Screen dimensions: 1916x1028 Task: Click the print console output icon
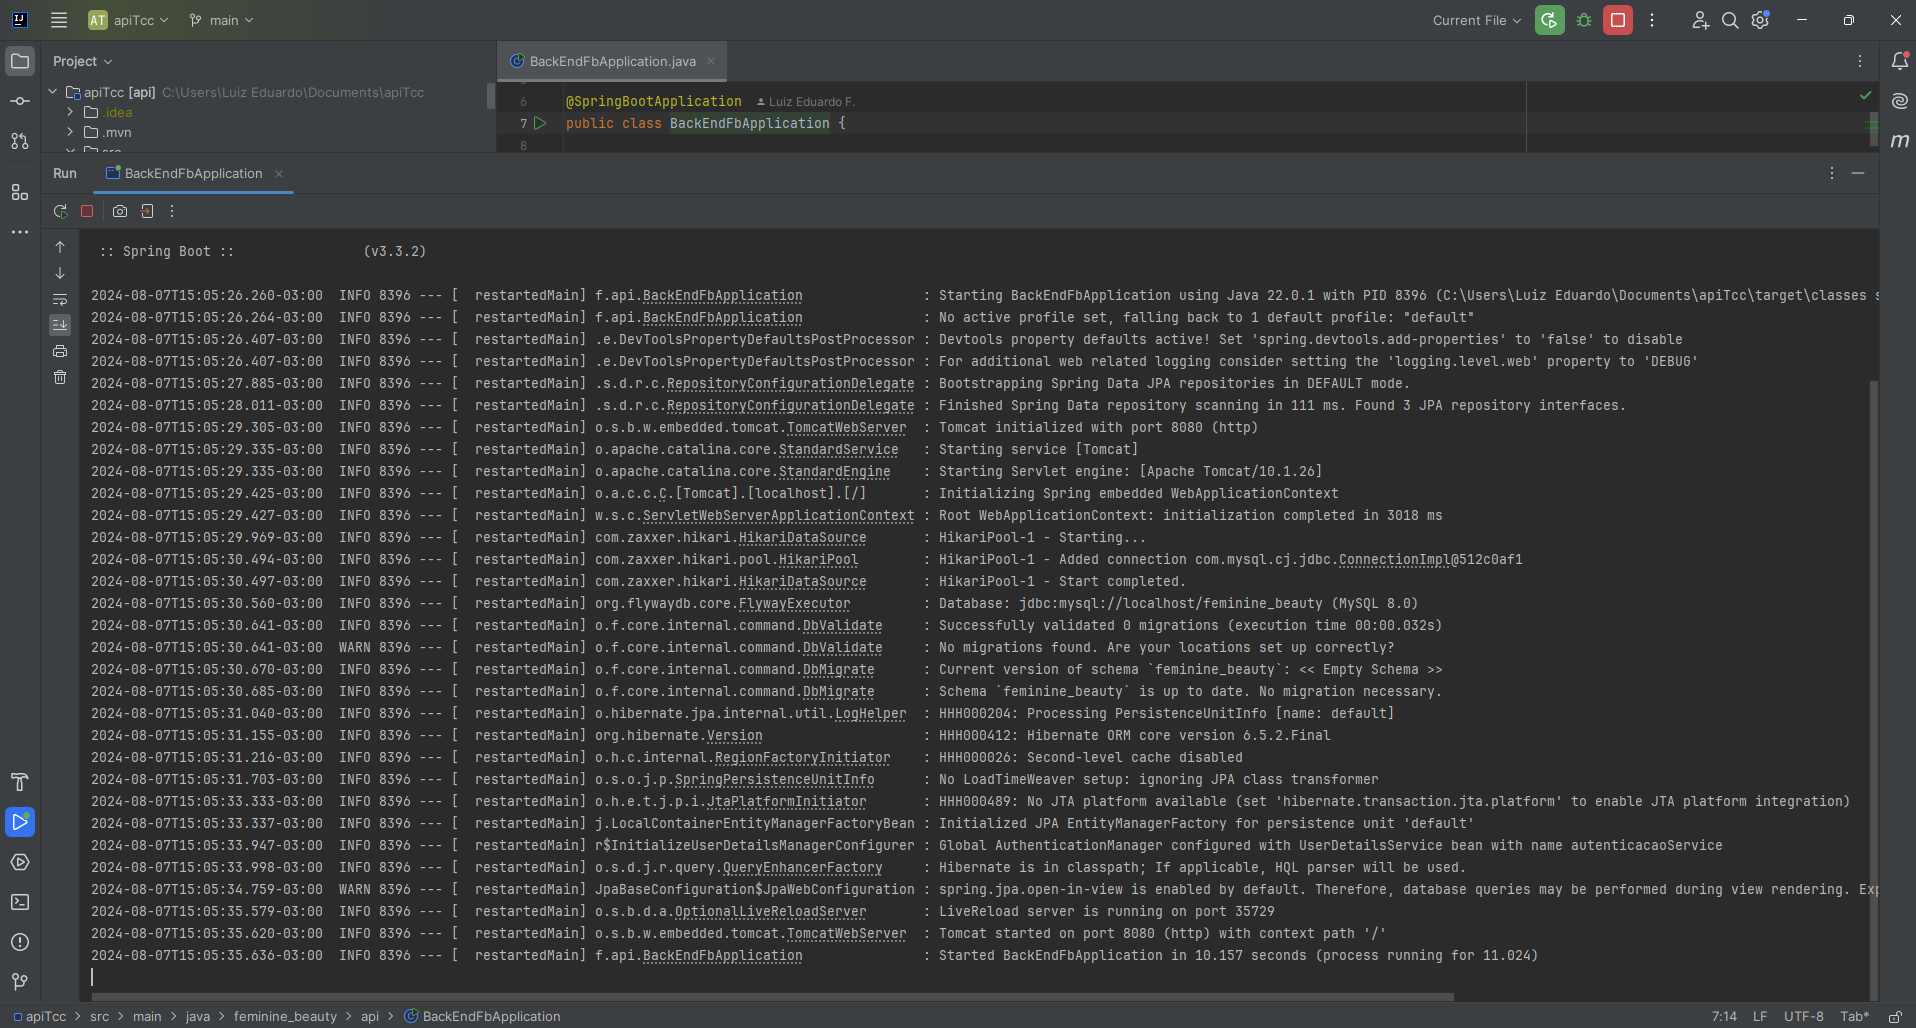60,351
